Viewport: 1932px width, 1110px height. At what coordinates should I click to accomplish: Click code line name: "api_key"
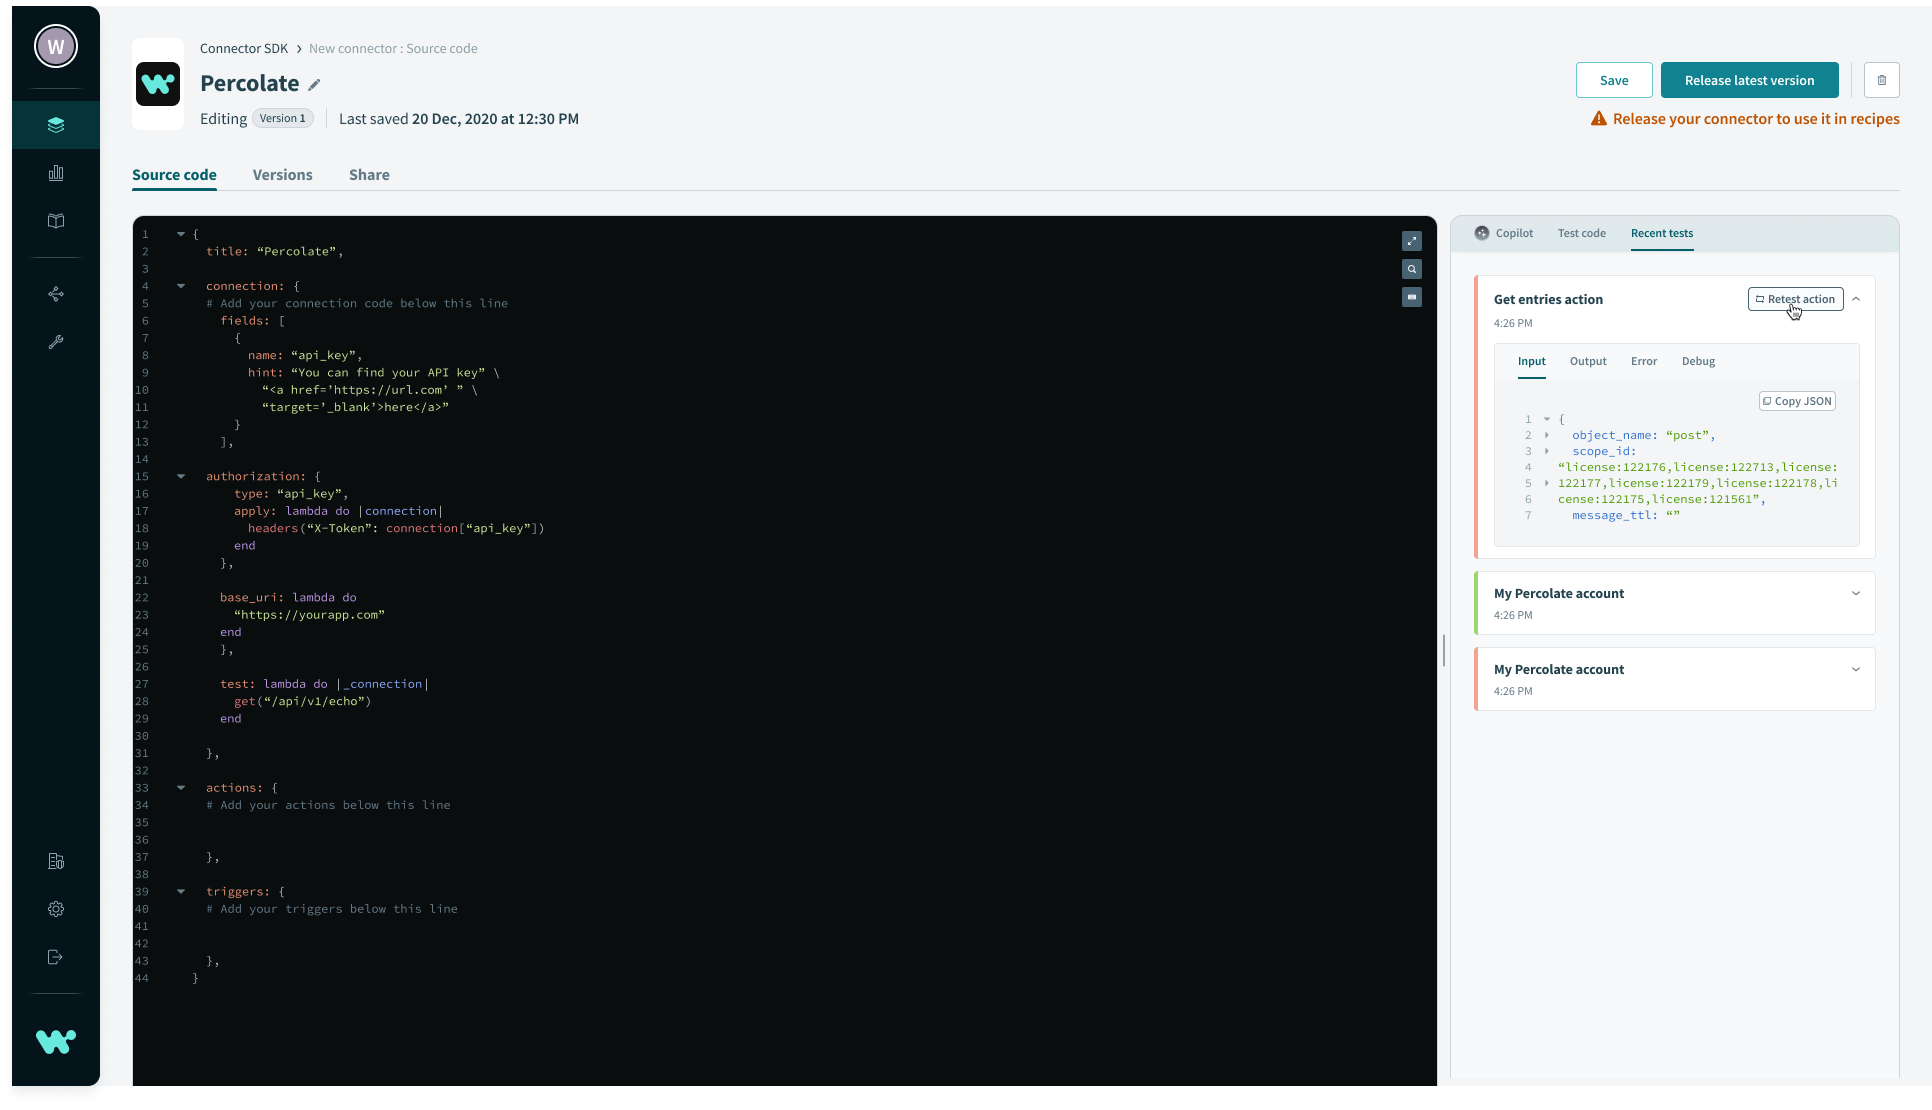tap(305, 356)
